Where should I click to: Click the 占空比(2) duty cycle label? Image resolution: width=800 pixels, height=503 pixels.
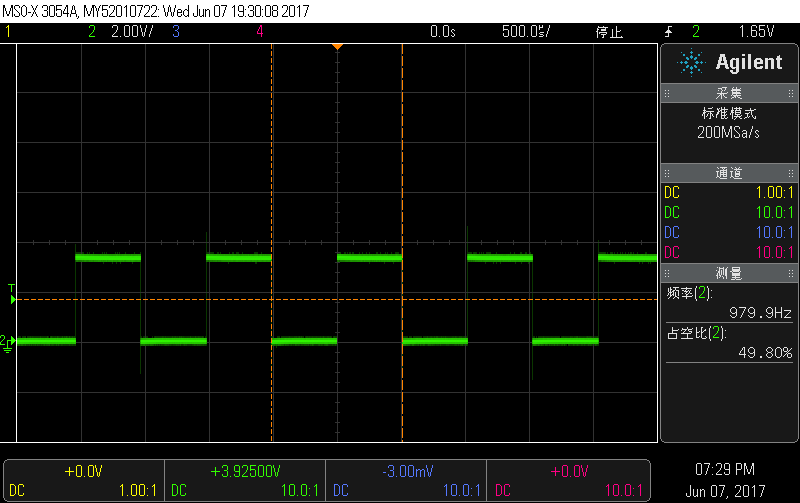pyautogui.click(x=696, y=333)
